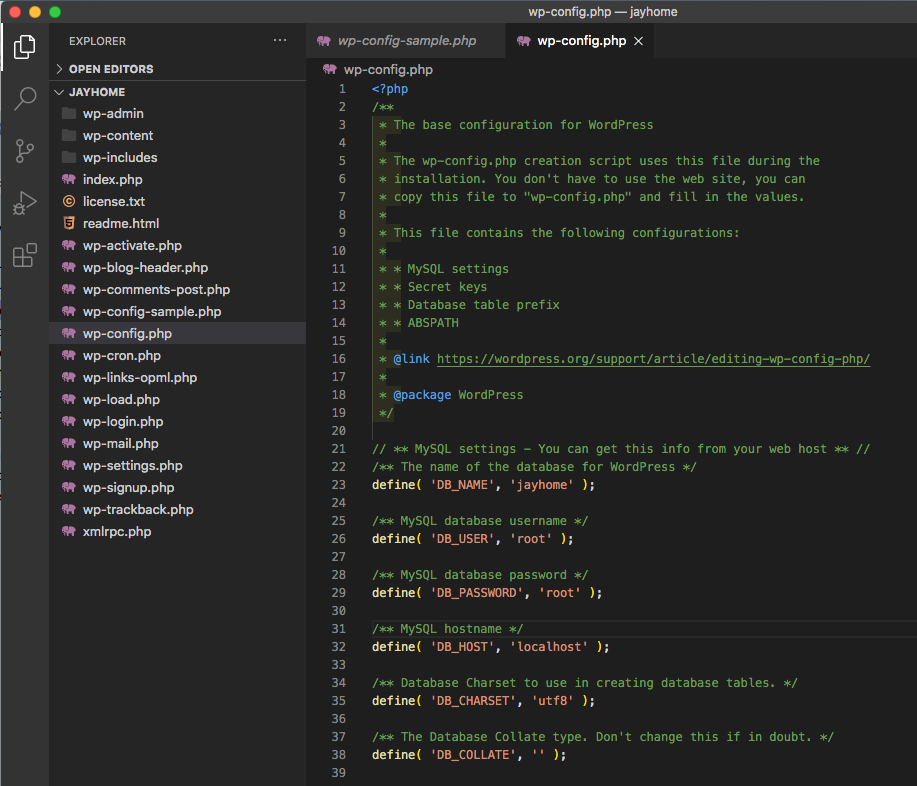Click the elephant icon beside wp-cron.php
917x786 pixels.
tap(69, 355)
